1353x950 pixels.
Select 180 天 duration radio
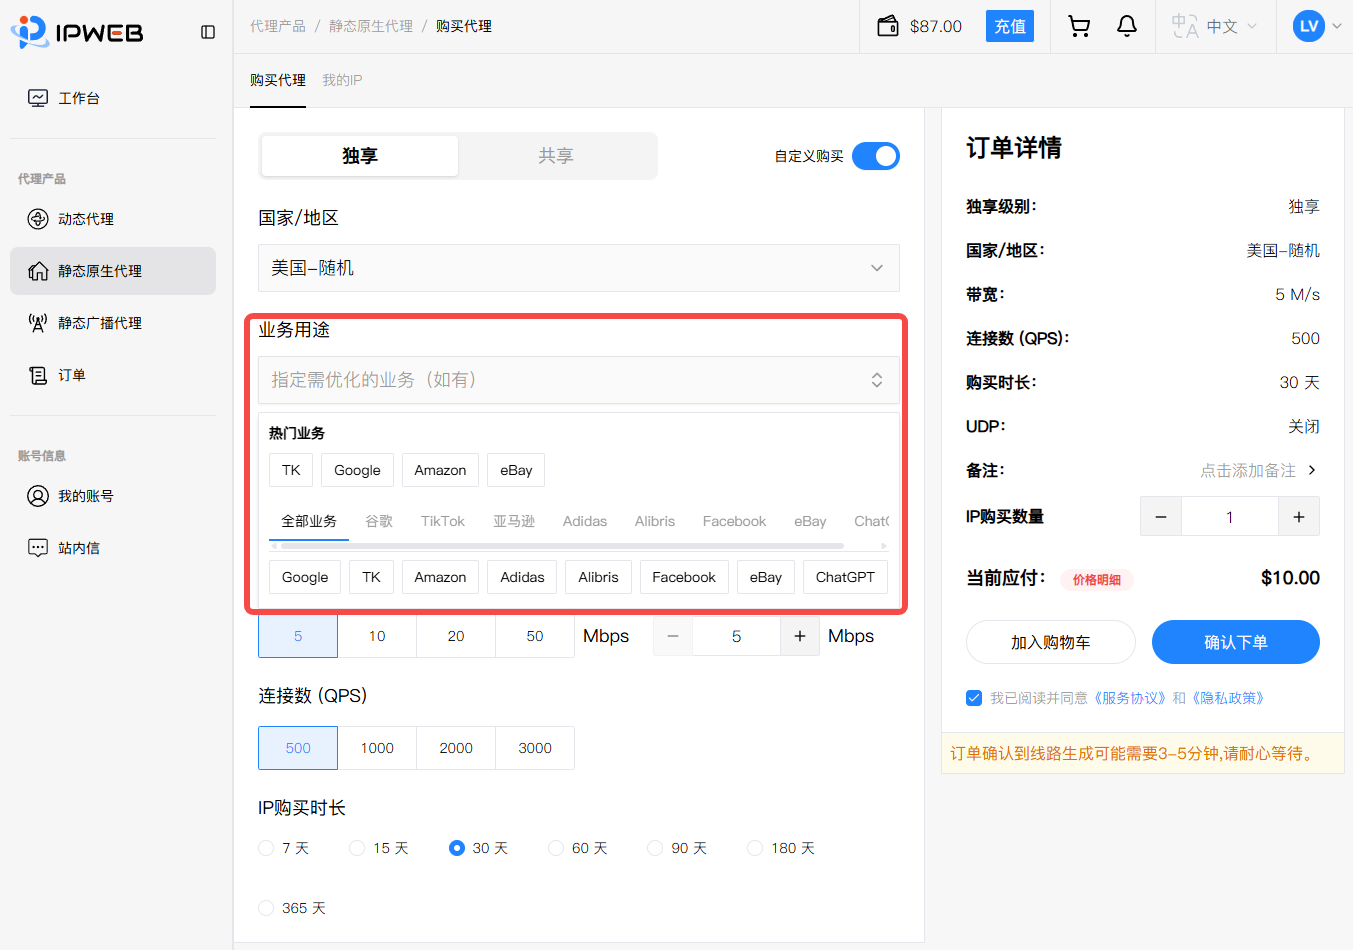pos(755,848)
